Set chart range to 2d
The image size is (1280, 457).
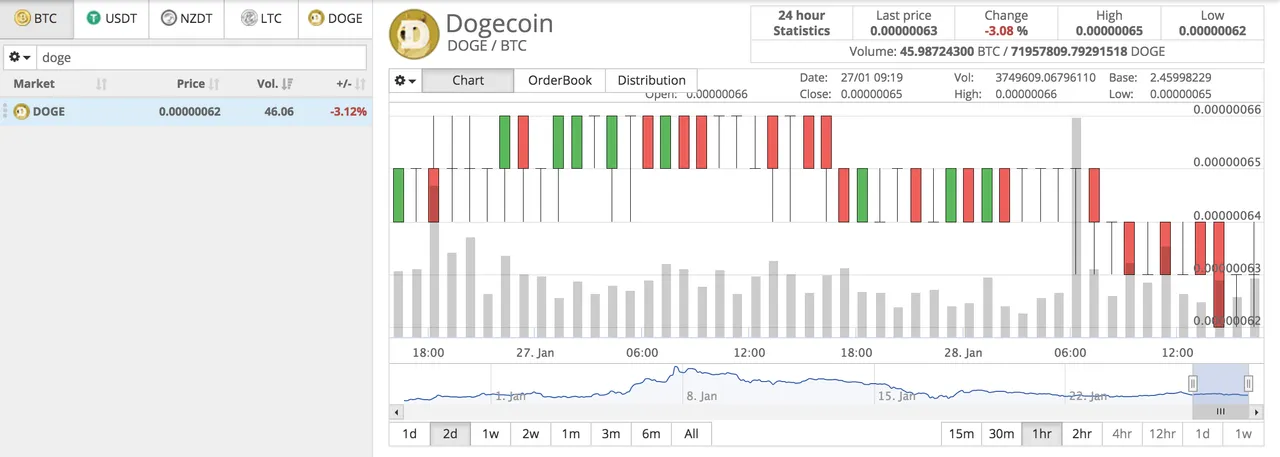450,434
